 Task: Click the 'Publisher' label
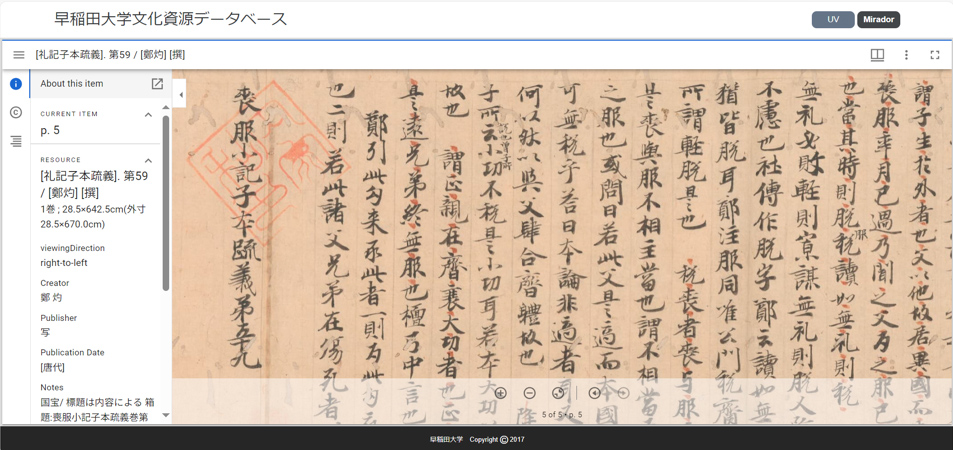pyautogui.click(x=58, y=318)
